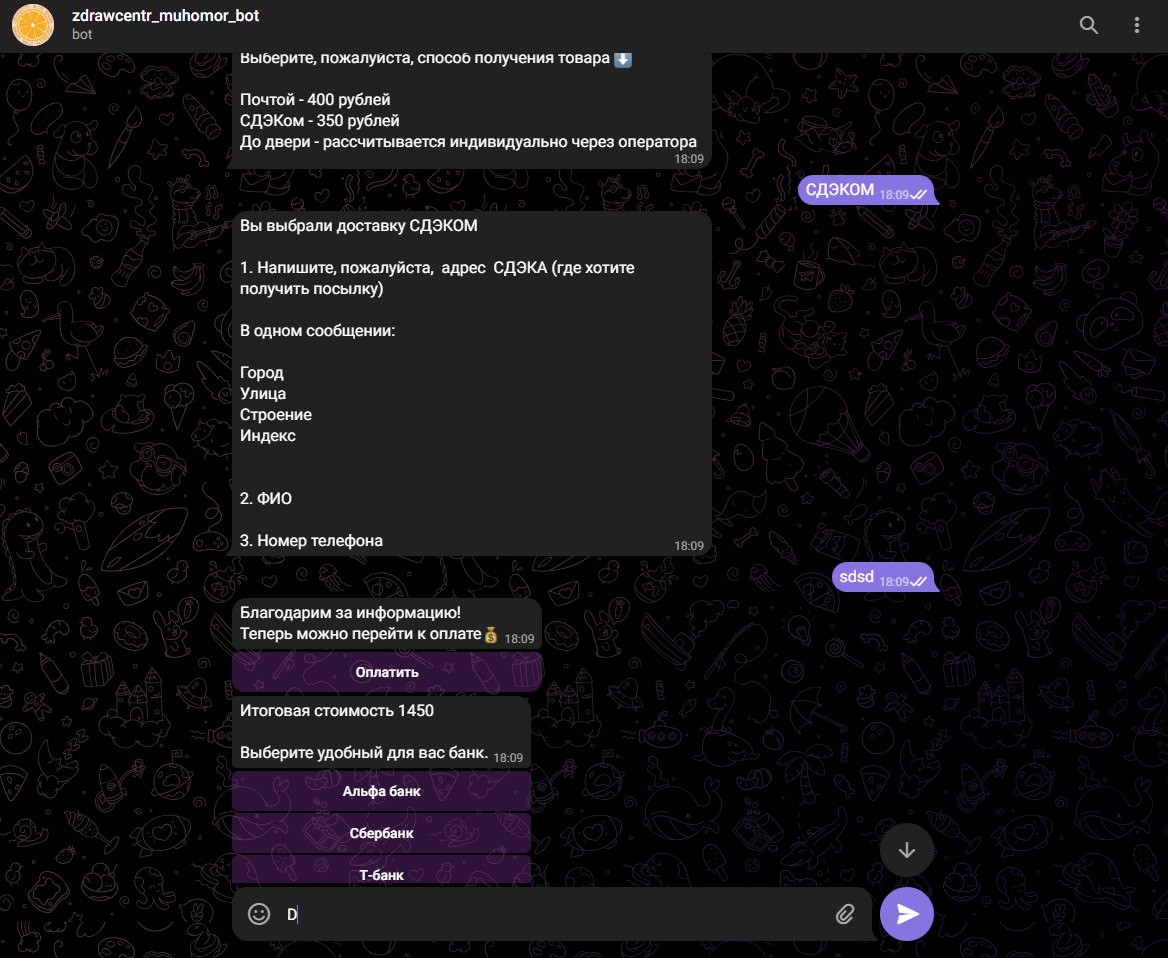Open the three-dot more options menu
Viewport: 1168px width, 958px height.
pos(1136,26)
